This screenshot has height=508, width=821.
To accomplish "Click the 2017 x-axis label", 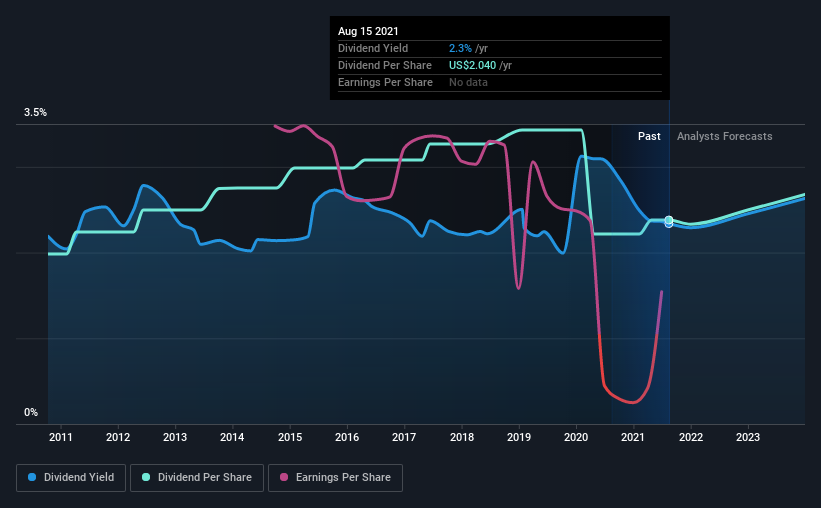I will (x=404, y=437).
